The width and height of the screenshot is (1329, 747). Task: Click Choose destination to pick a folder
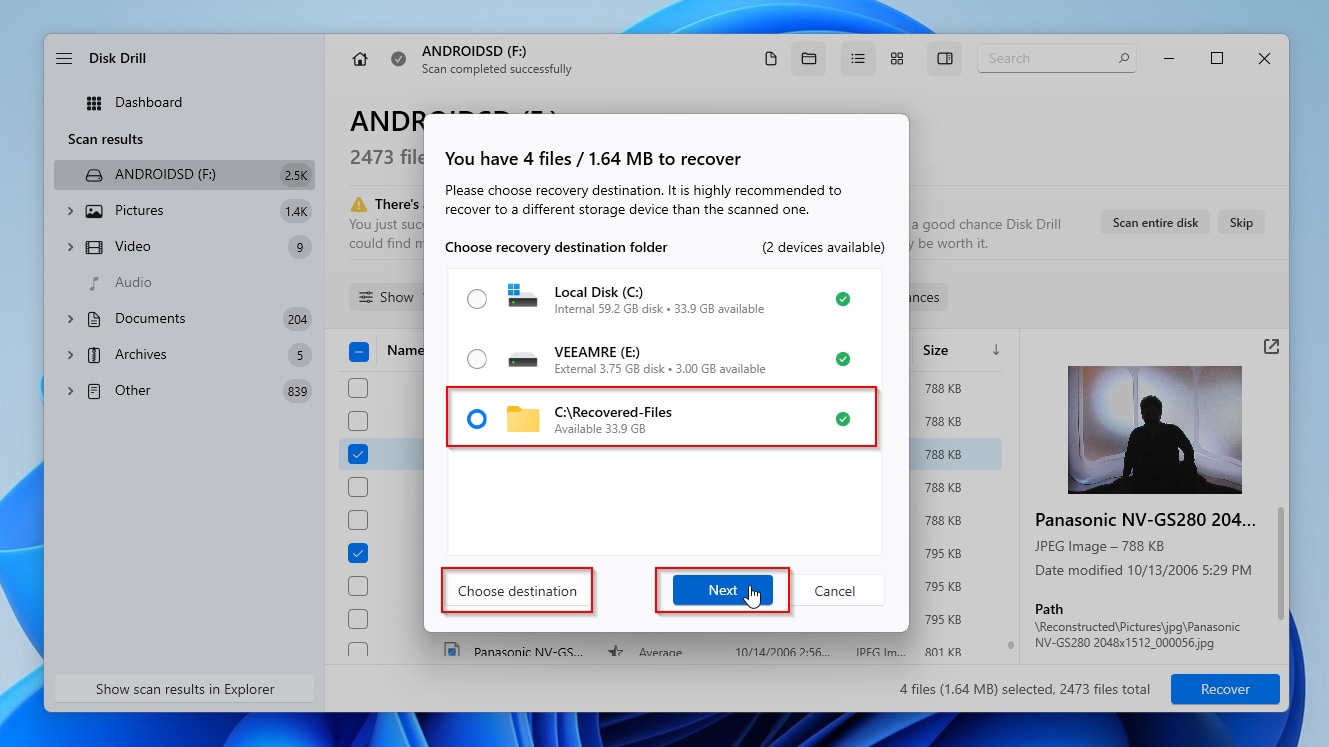click(517, 590)
